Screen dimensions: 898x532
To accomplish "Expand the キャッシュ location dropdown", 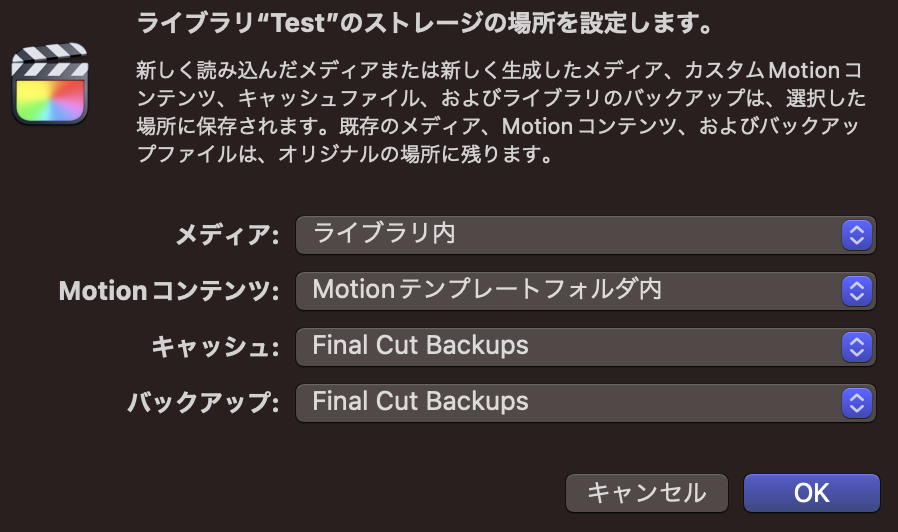I will point(585,347).
